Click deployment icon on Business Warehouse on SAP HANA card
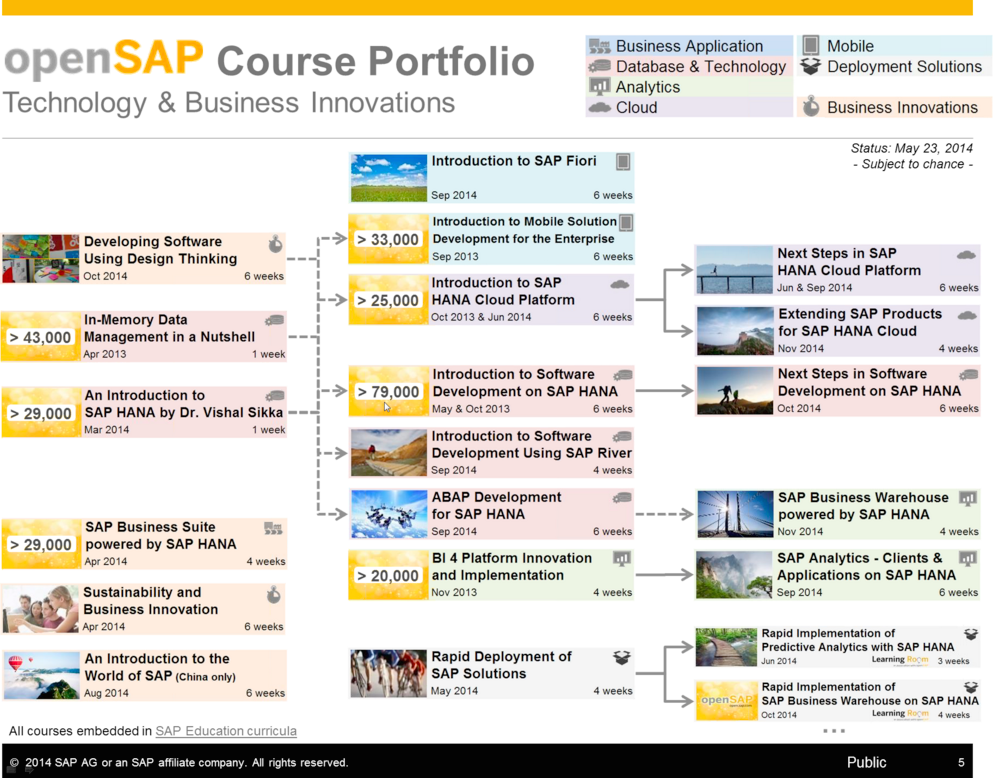This screenshot has height=778, width=994. [971, 687]
